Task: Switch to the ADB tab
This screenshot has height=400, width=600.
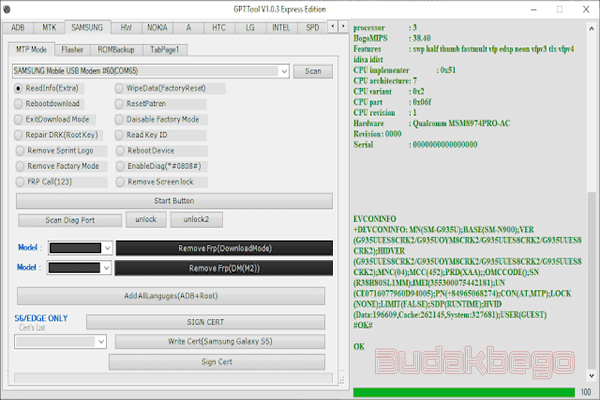Action: click(18, 28)
